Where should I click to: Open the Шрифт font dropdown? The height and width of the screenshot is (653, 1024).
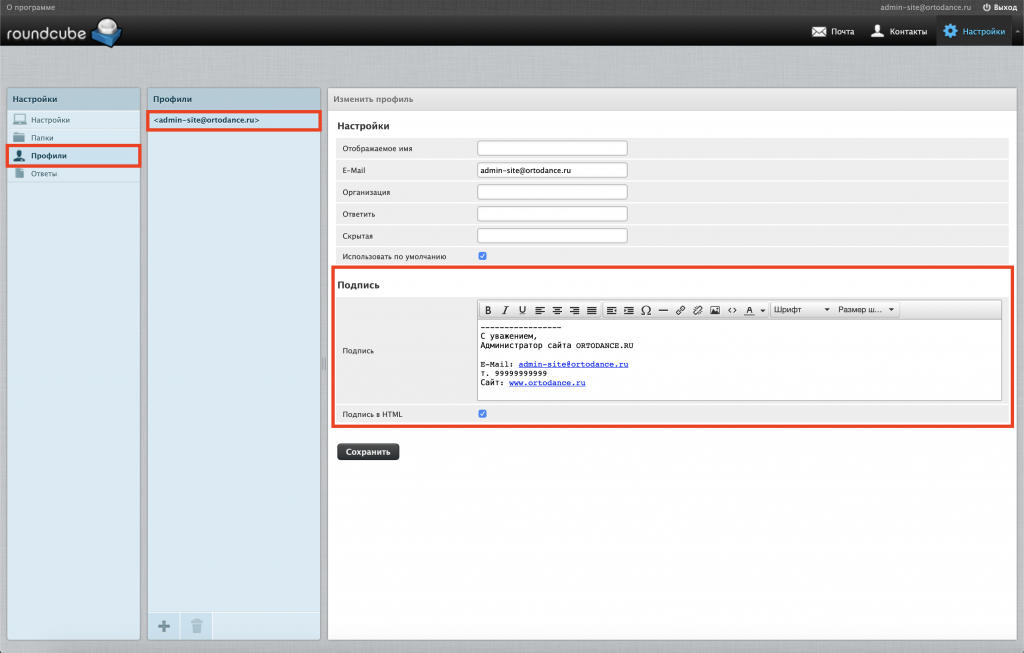(801, 310)
